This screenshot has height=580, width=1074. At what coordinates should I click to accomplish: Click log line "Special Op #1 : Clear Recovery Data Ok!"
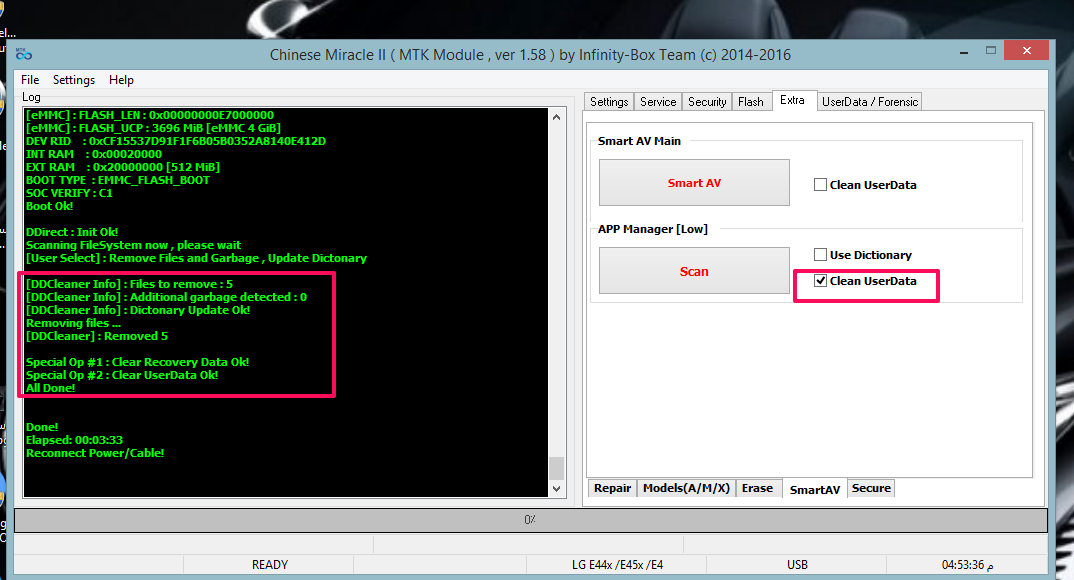click(x=138, y=362)
